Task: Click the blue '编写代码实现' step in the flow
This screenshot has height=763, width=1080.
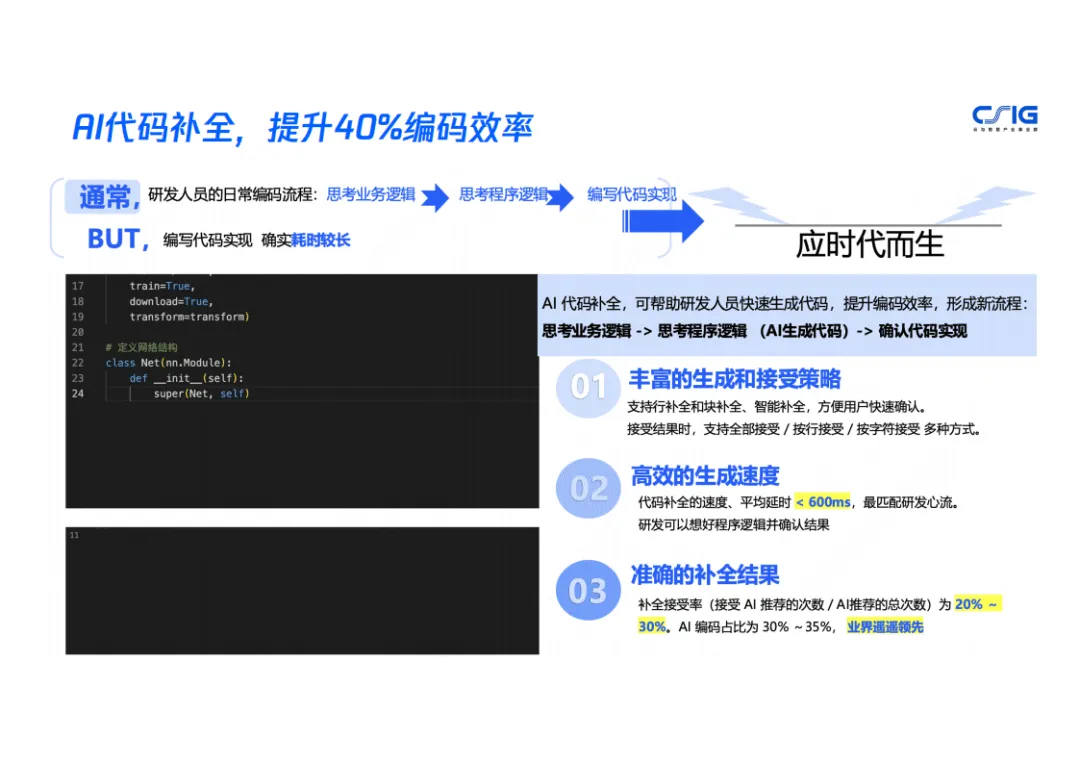Action: tap(632, 195)
